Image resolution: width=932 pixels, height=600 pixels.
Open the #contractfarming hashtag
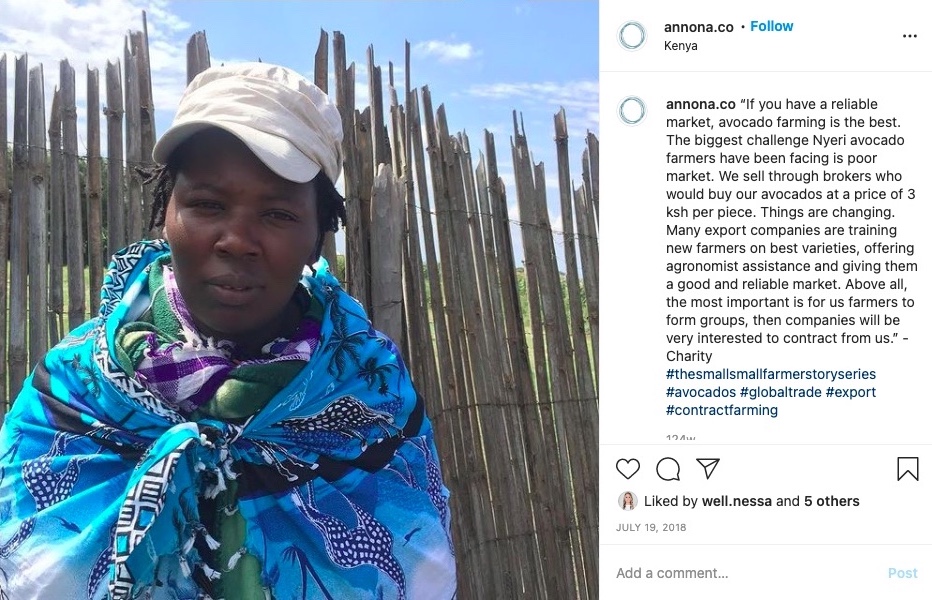point(722,410)
